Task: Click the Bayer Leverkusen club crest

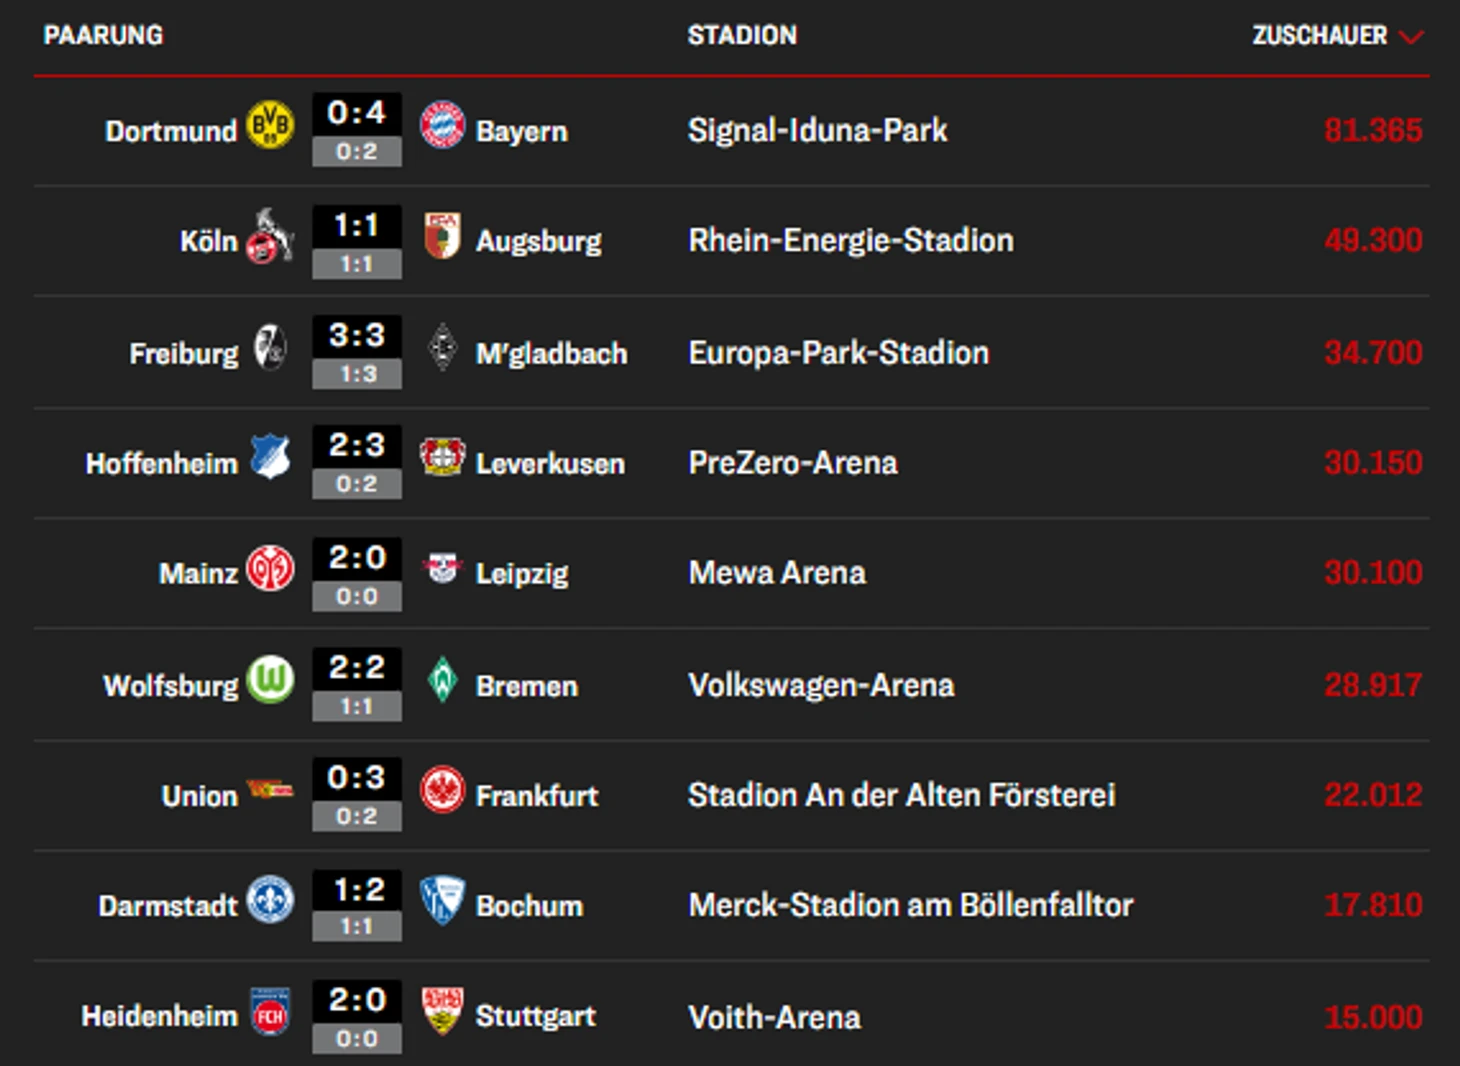Action: (442, 457)
